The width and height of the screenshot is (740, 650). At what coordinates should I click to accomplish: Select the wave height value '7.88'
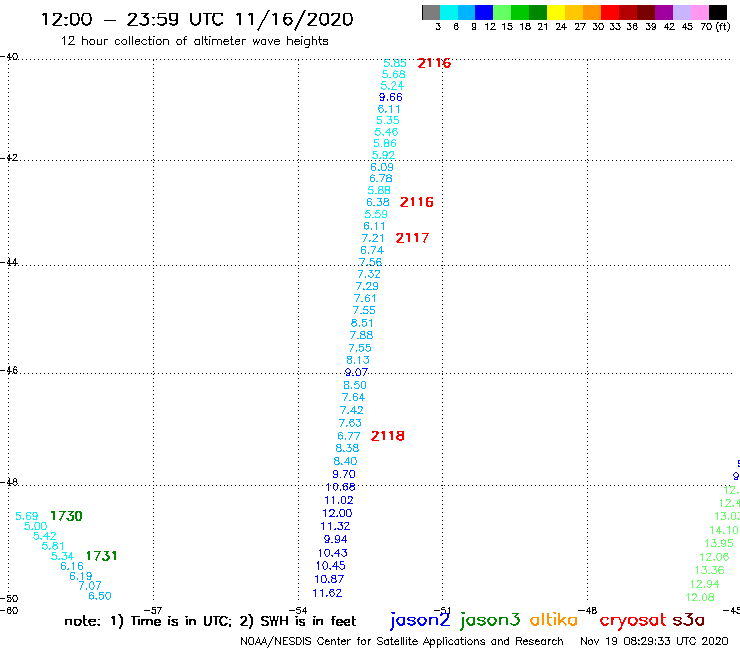[361, 335]
